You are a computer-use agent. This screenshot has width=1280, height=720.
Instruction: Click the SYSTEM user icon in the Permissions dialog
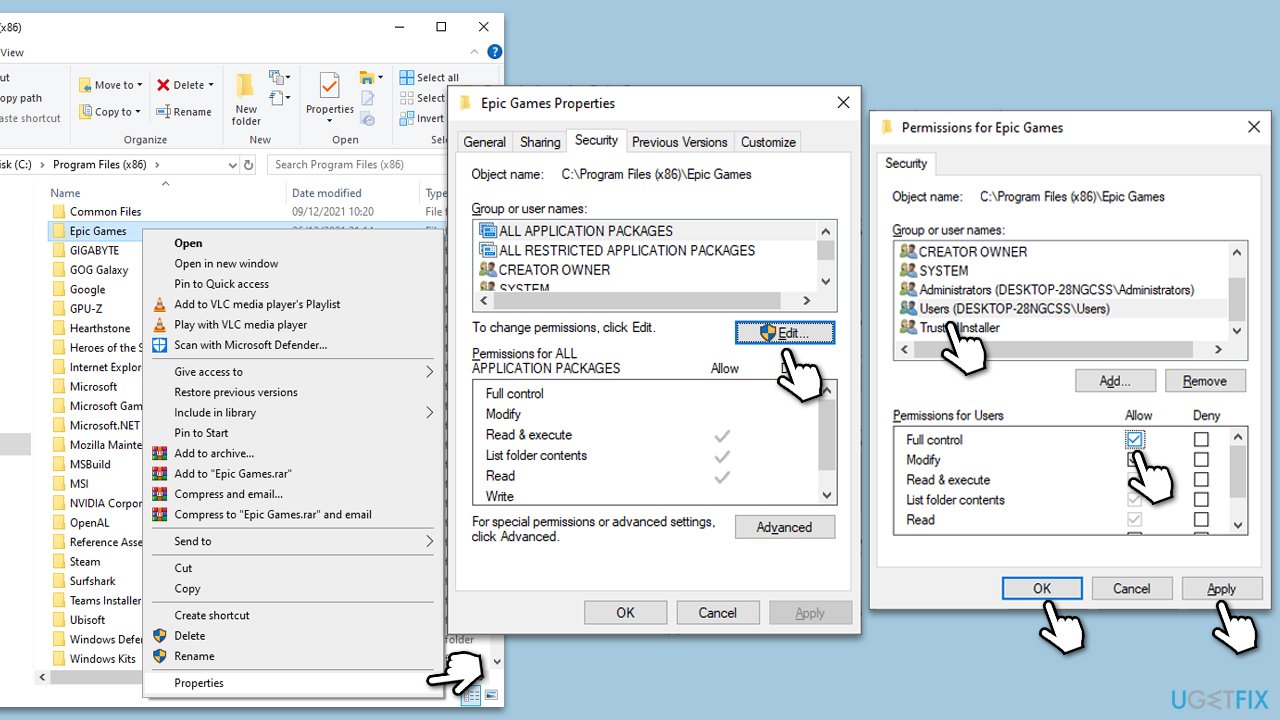tap(908, 270)
